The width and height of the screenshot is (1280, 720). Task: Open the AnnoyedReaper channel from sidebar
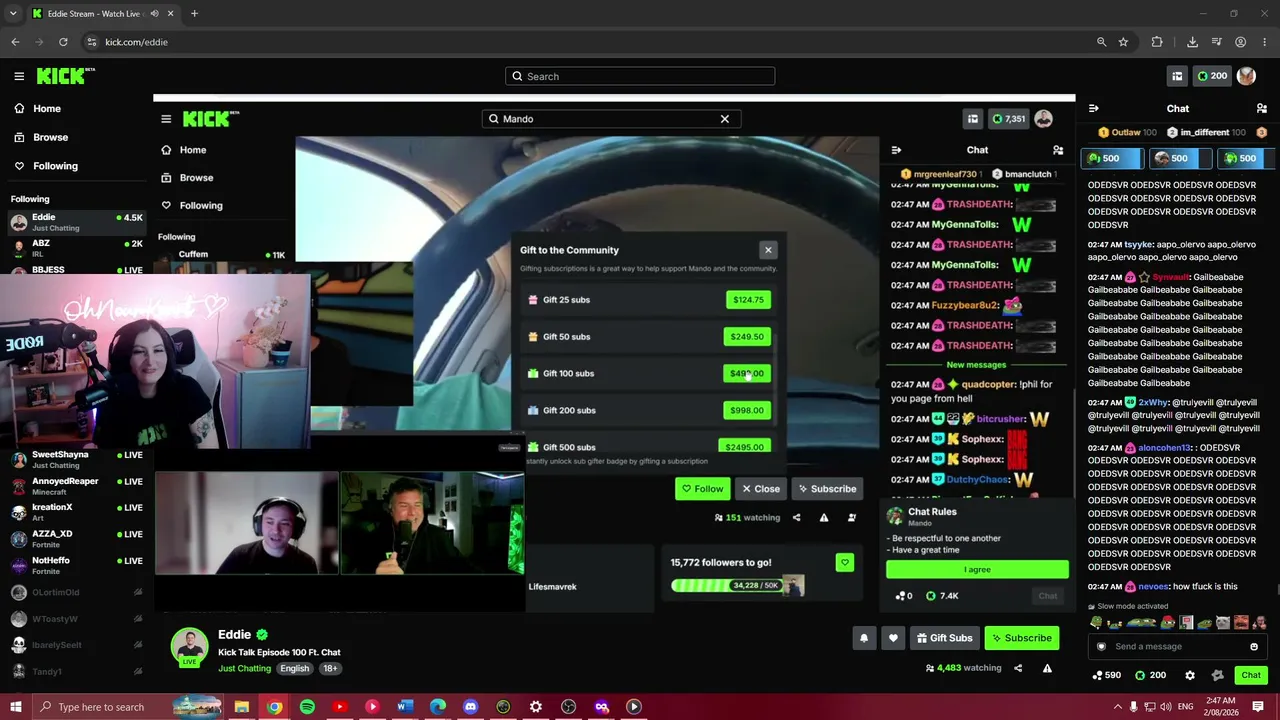point(76,486)
